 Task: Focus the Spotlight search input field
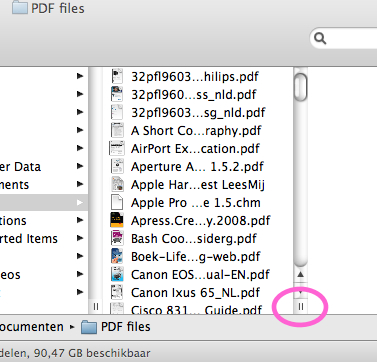343,39
